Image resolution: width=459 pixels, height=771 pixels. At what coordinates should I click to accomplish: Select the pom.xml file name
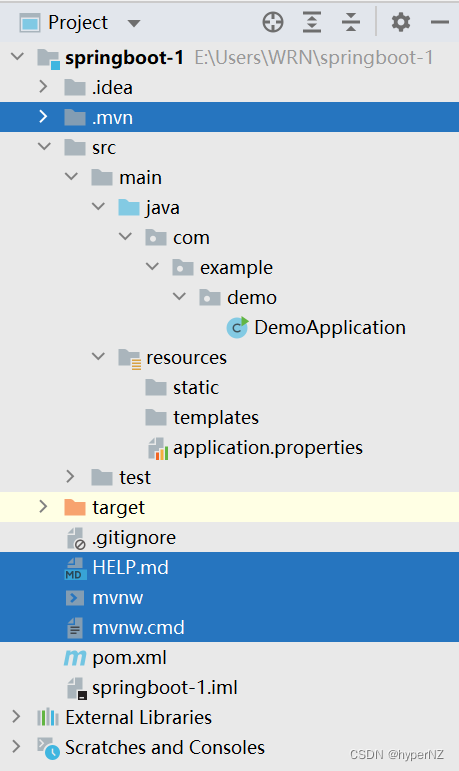(x=129, y=658)
